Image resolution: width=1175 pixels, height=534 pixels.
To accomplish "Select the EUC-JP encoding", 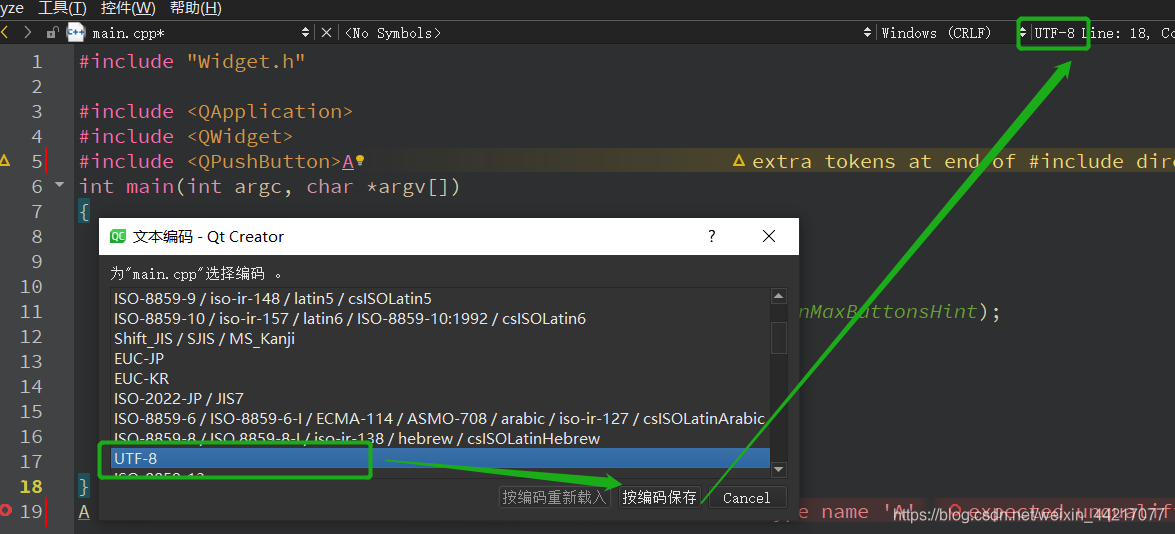I will pos(440,359).
